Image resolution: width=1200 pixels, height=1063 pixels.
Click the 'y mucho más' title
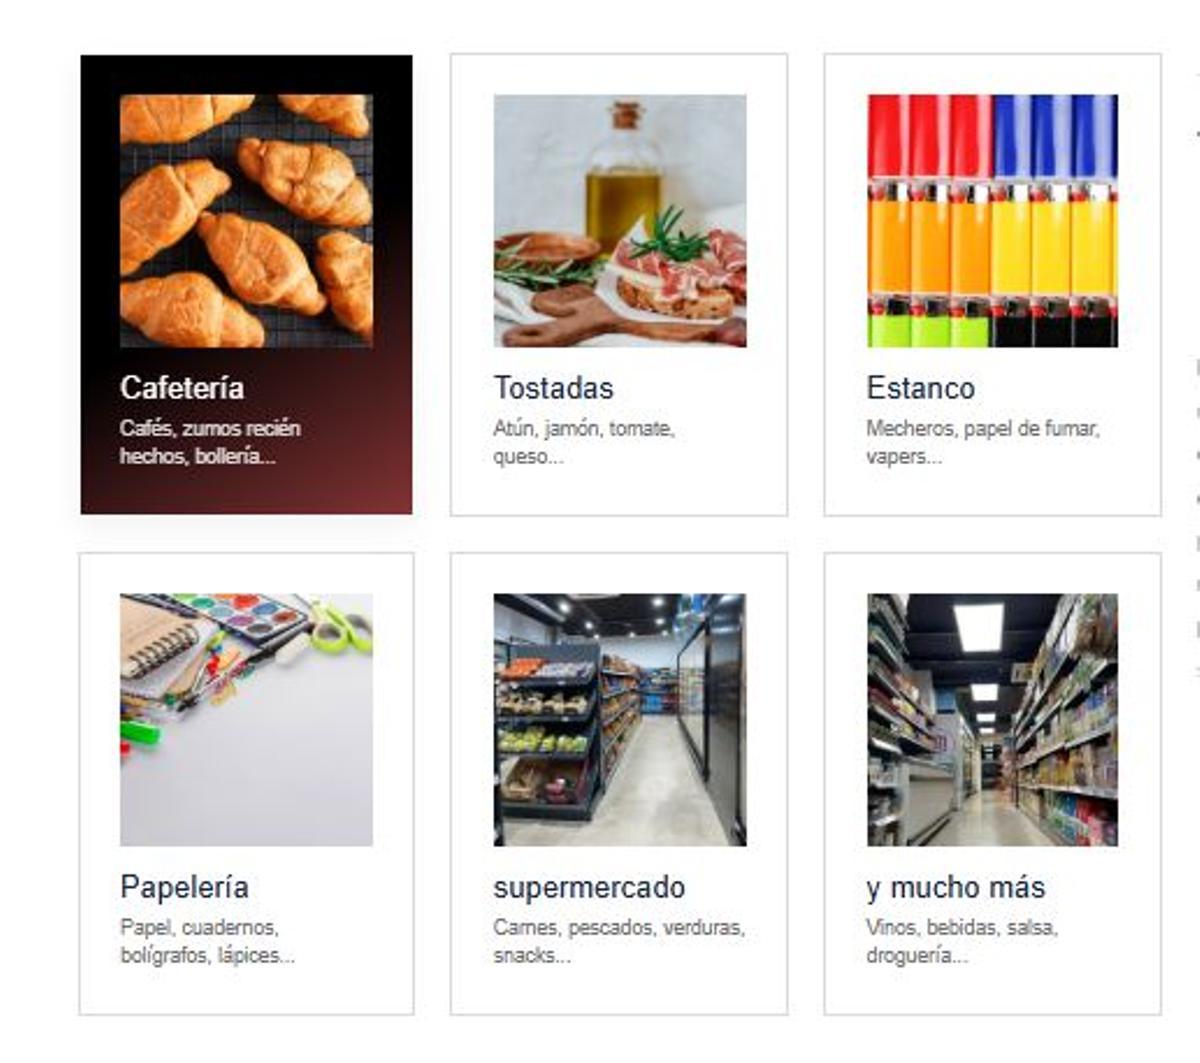click(x=956, y=888)
